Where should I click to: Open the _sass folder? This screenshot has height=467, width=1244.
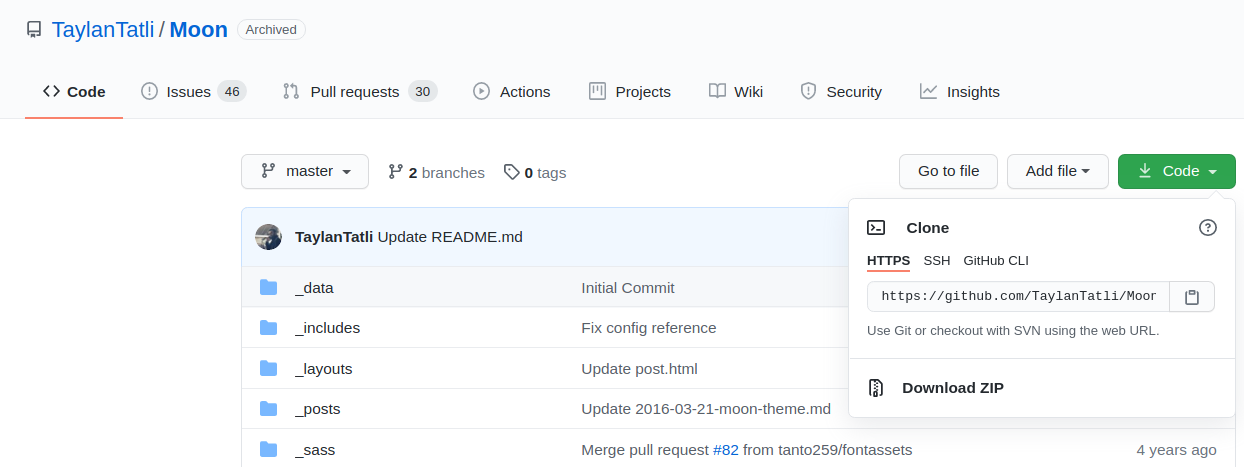[x=315, y=450]
